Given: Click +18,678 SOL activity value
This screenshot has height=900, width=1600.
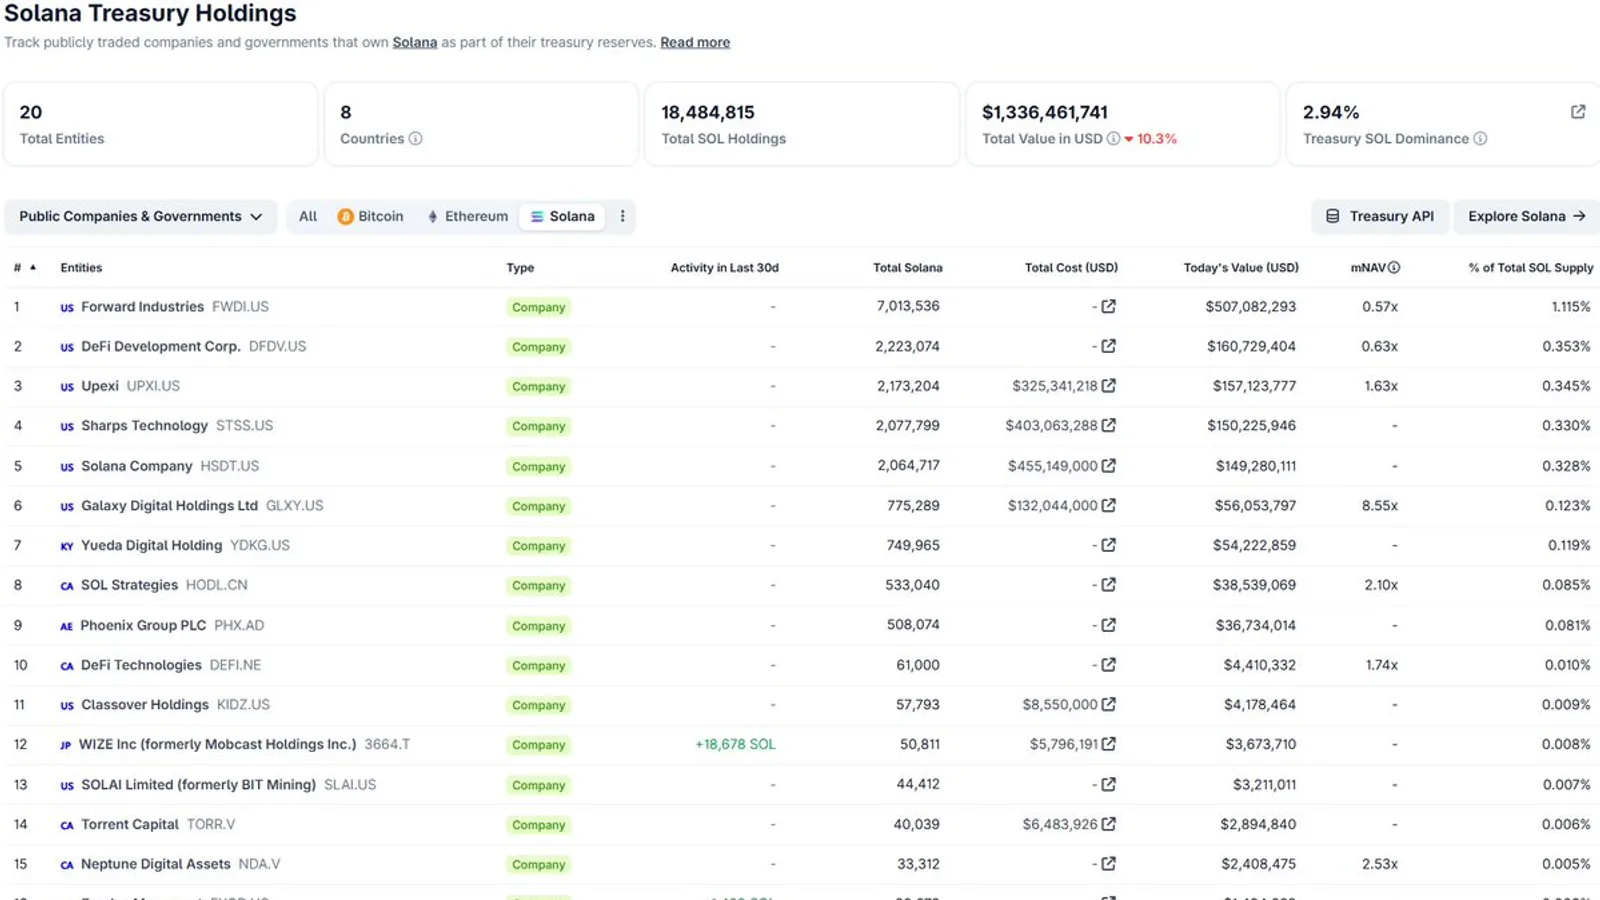Looking at the screenshot, I should (x=735, y=744).
